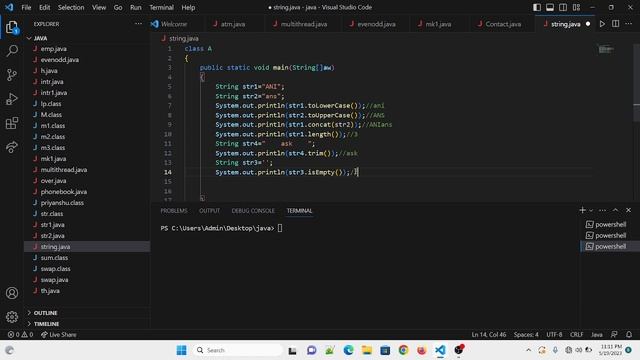
Task: Click the Windows Start button
Action: point(182,350)
